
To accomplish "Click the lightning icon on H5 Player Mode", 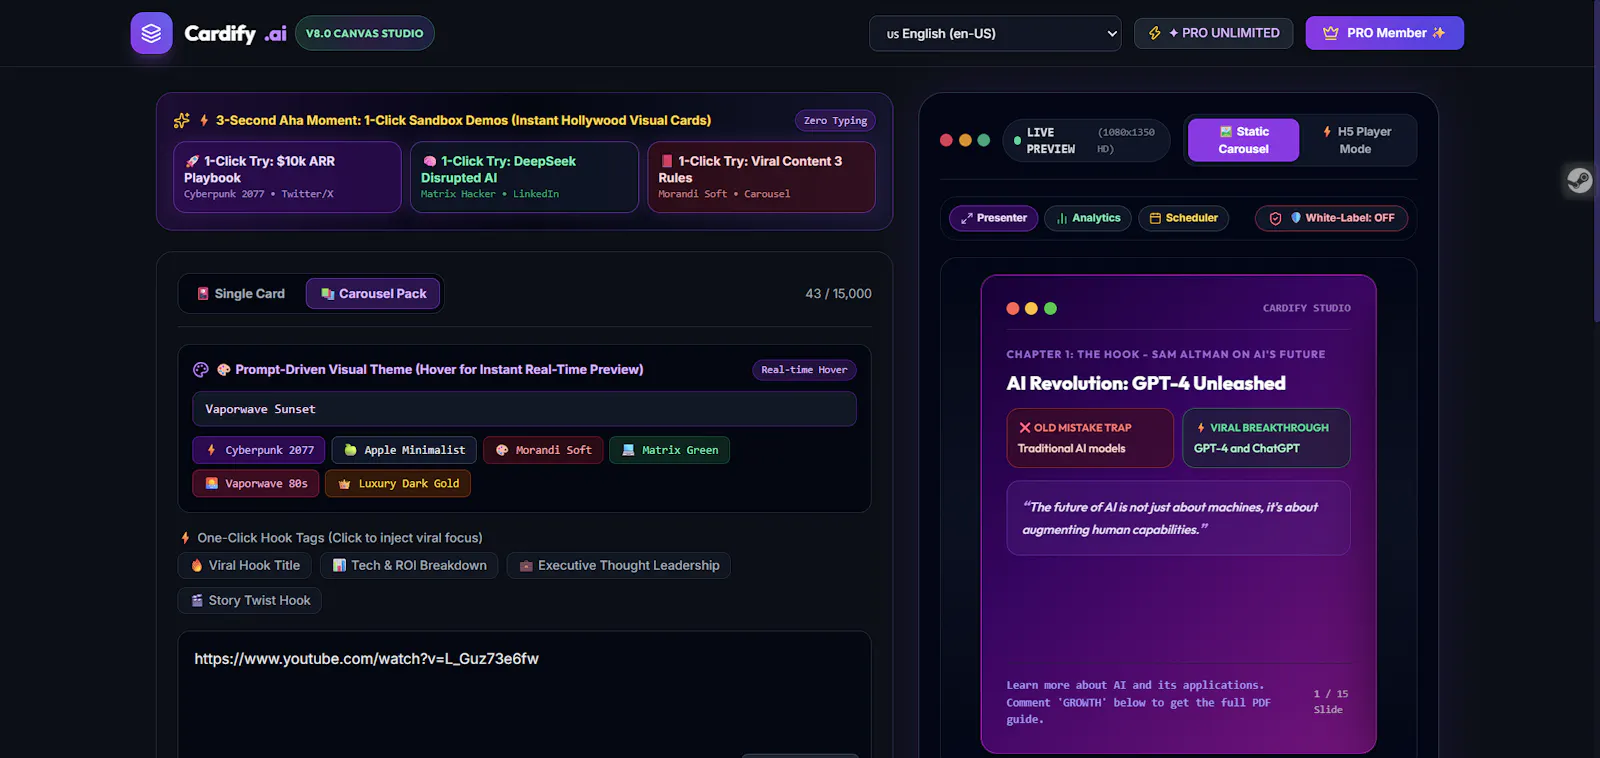I will (1327, 131).
